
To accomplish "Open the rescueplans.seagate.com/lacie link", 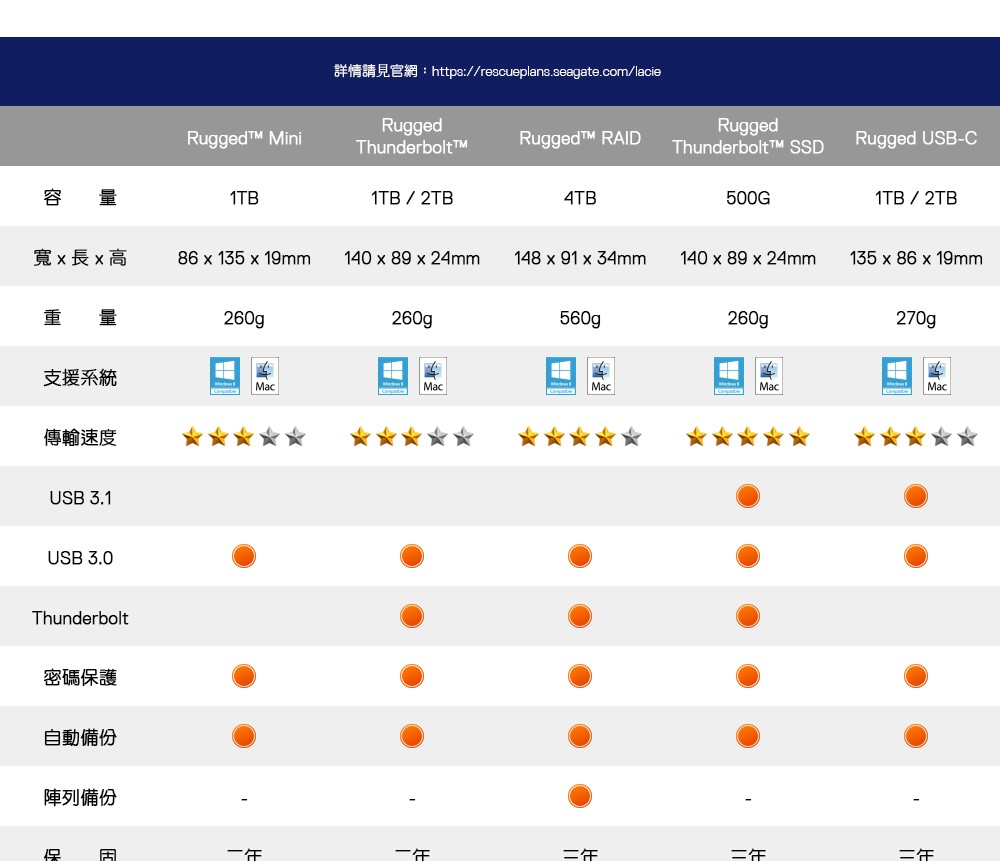I will [x=546, y=71].
